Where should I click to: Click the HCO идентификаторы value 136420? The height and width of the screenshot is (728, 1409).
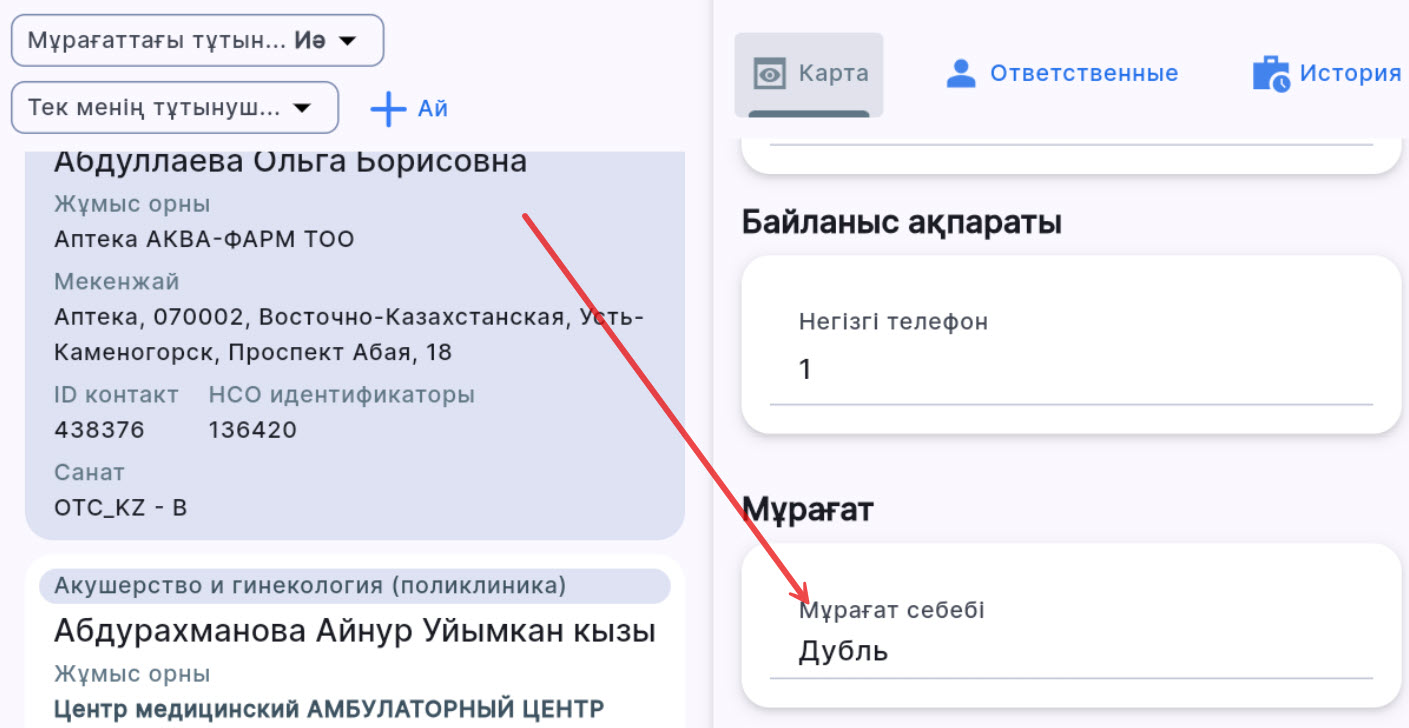click(252, 430)
